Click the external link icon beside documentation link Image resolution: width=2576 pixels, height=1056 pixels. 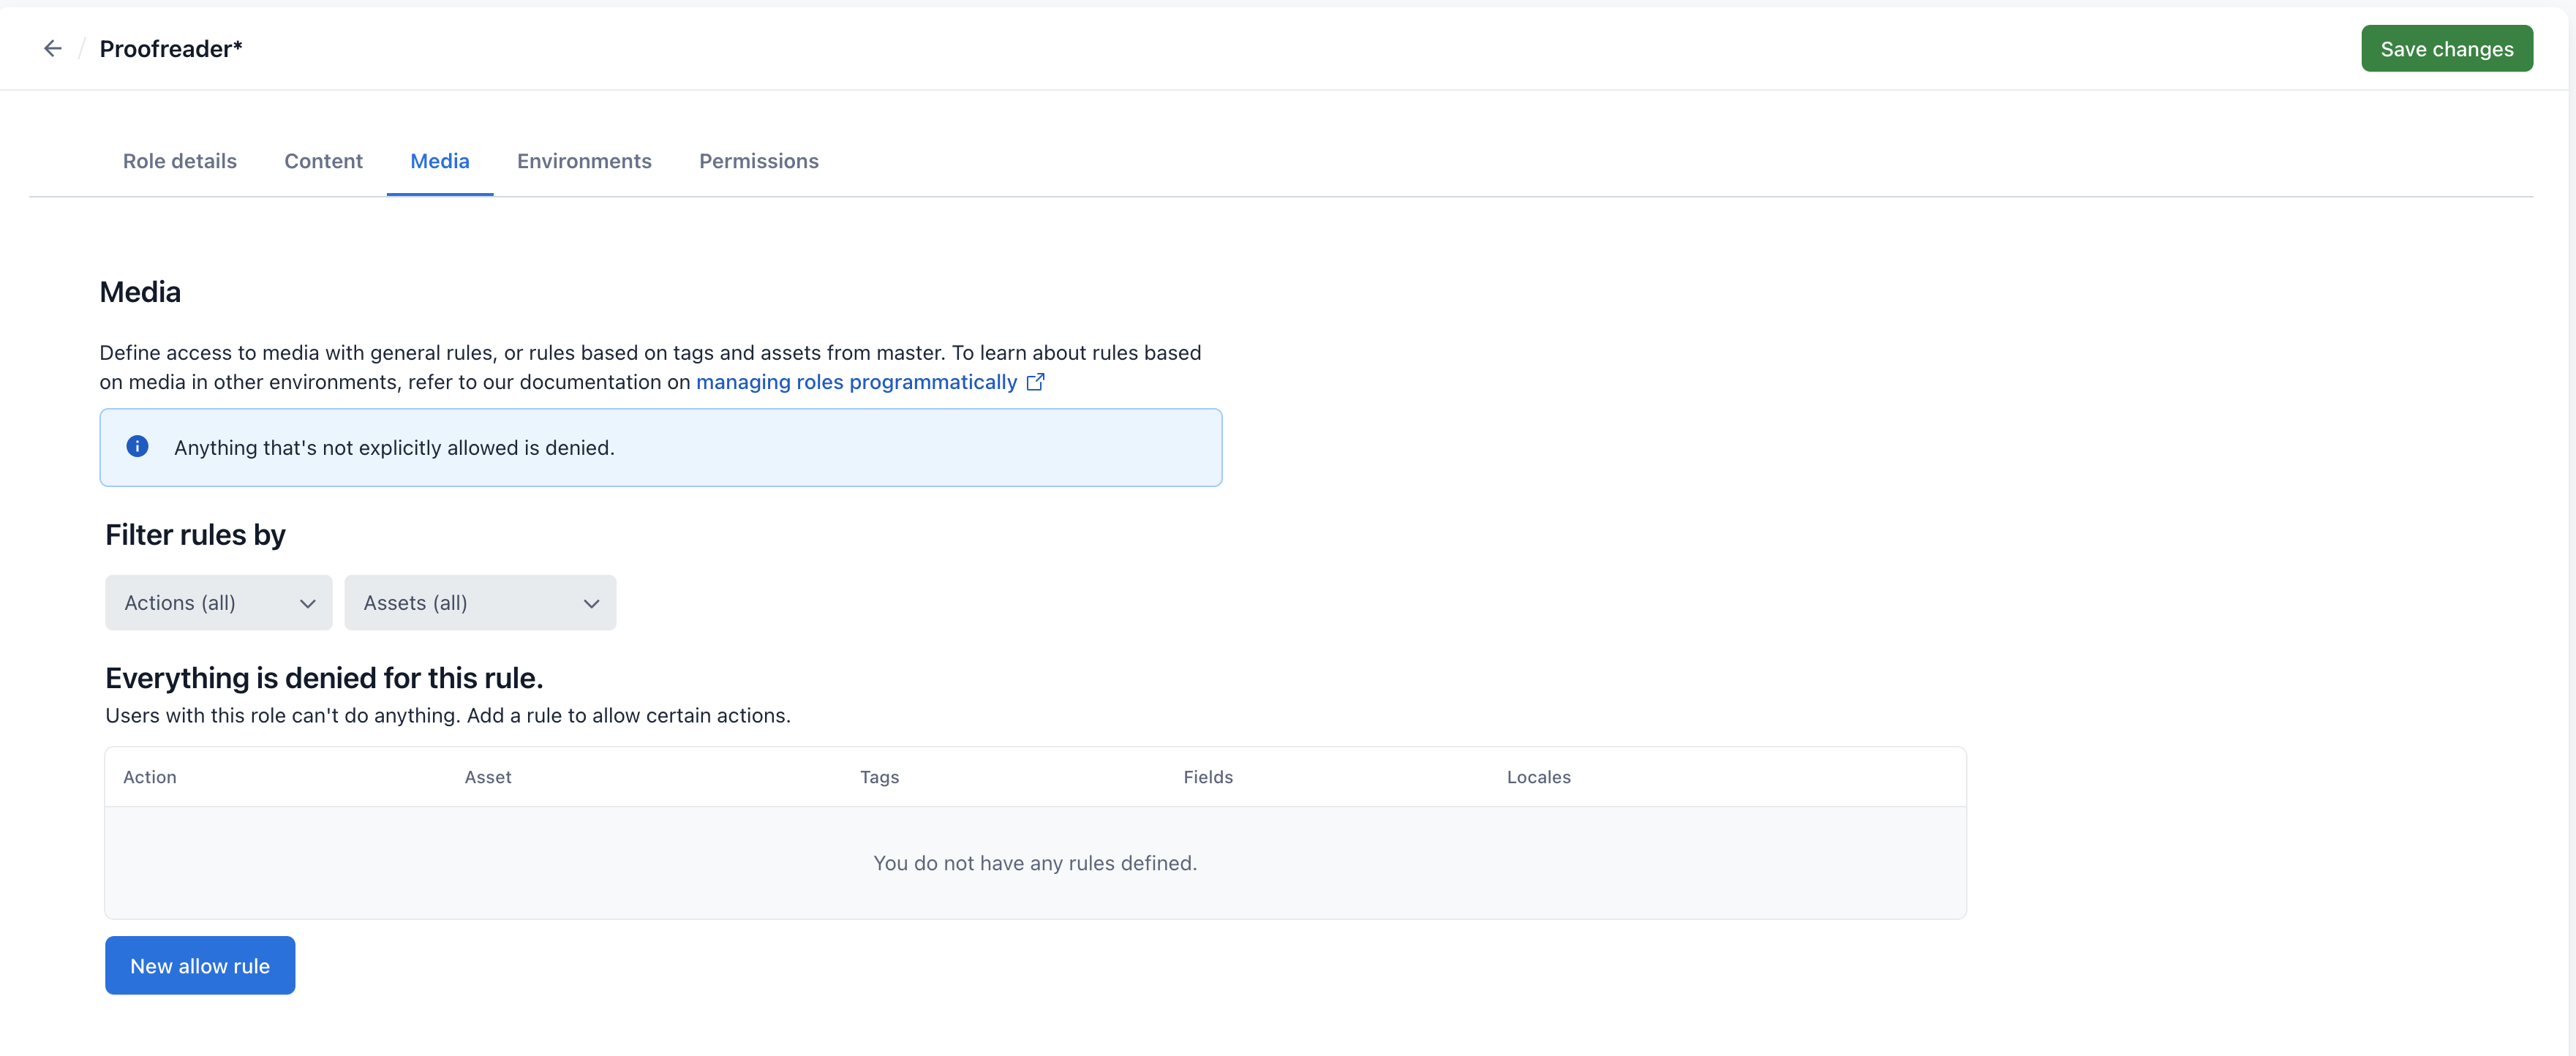pos(1035,382)
